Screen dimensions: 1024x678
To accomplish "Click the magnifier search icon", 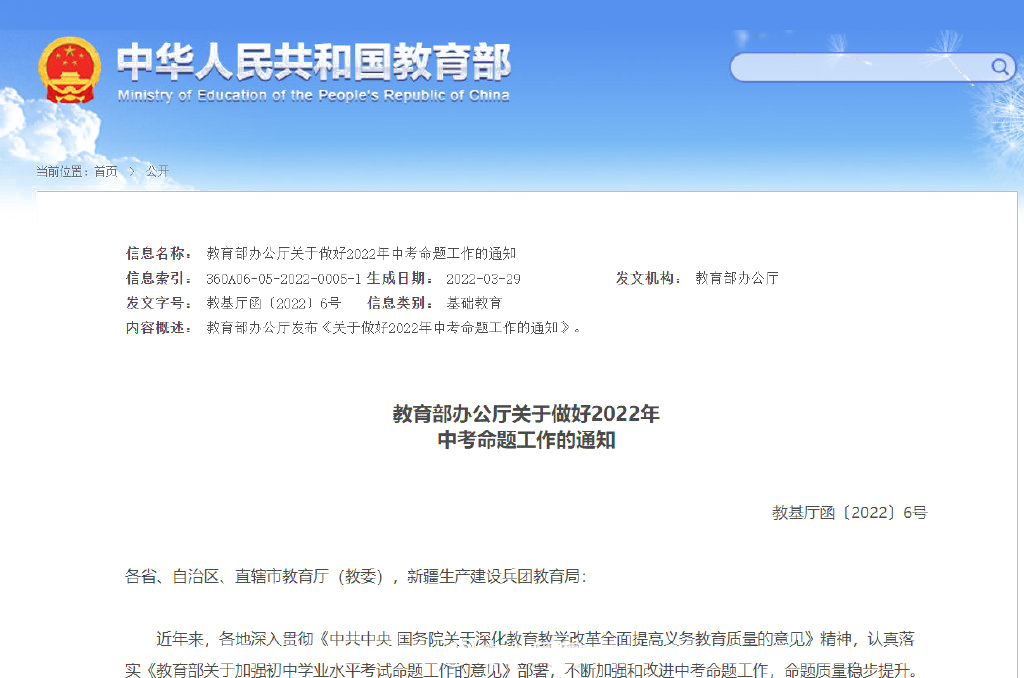I will coord(1000,67).
